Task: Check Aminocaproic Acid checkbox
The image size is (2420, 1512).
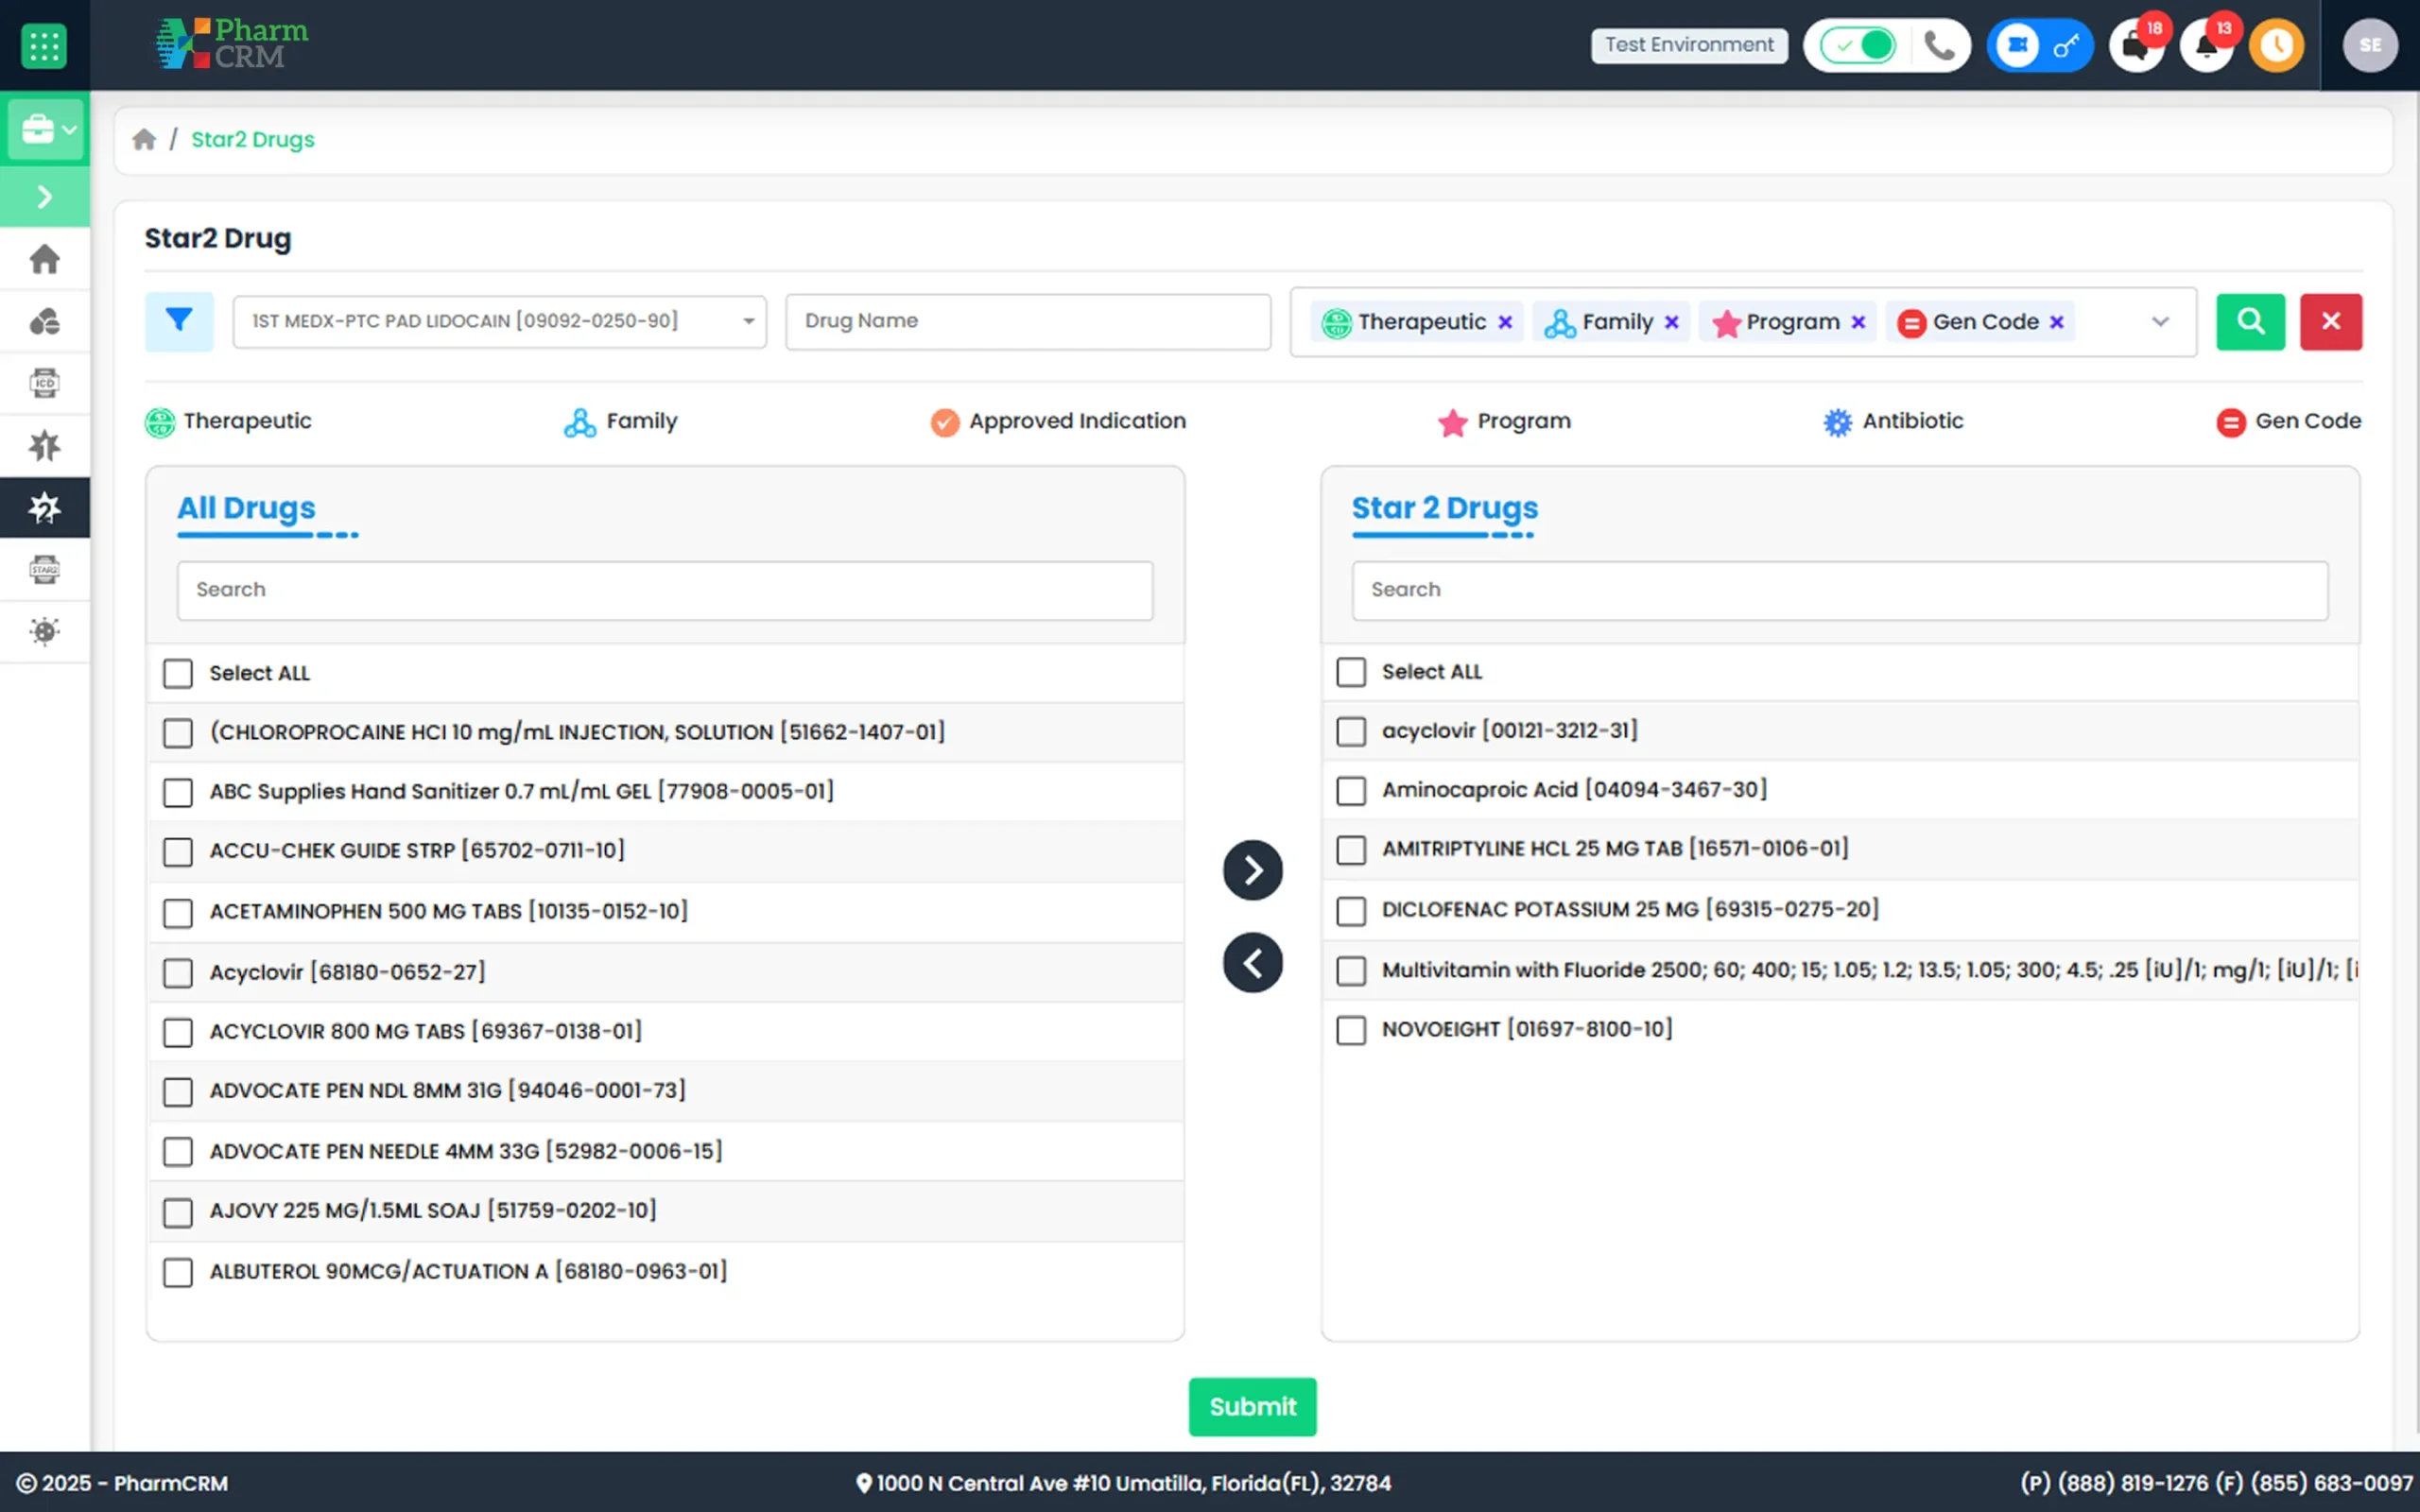Action: pyautogui.click(x=1351, y=791)
